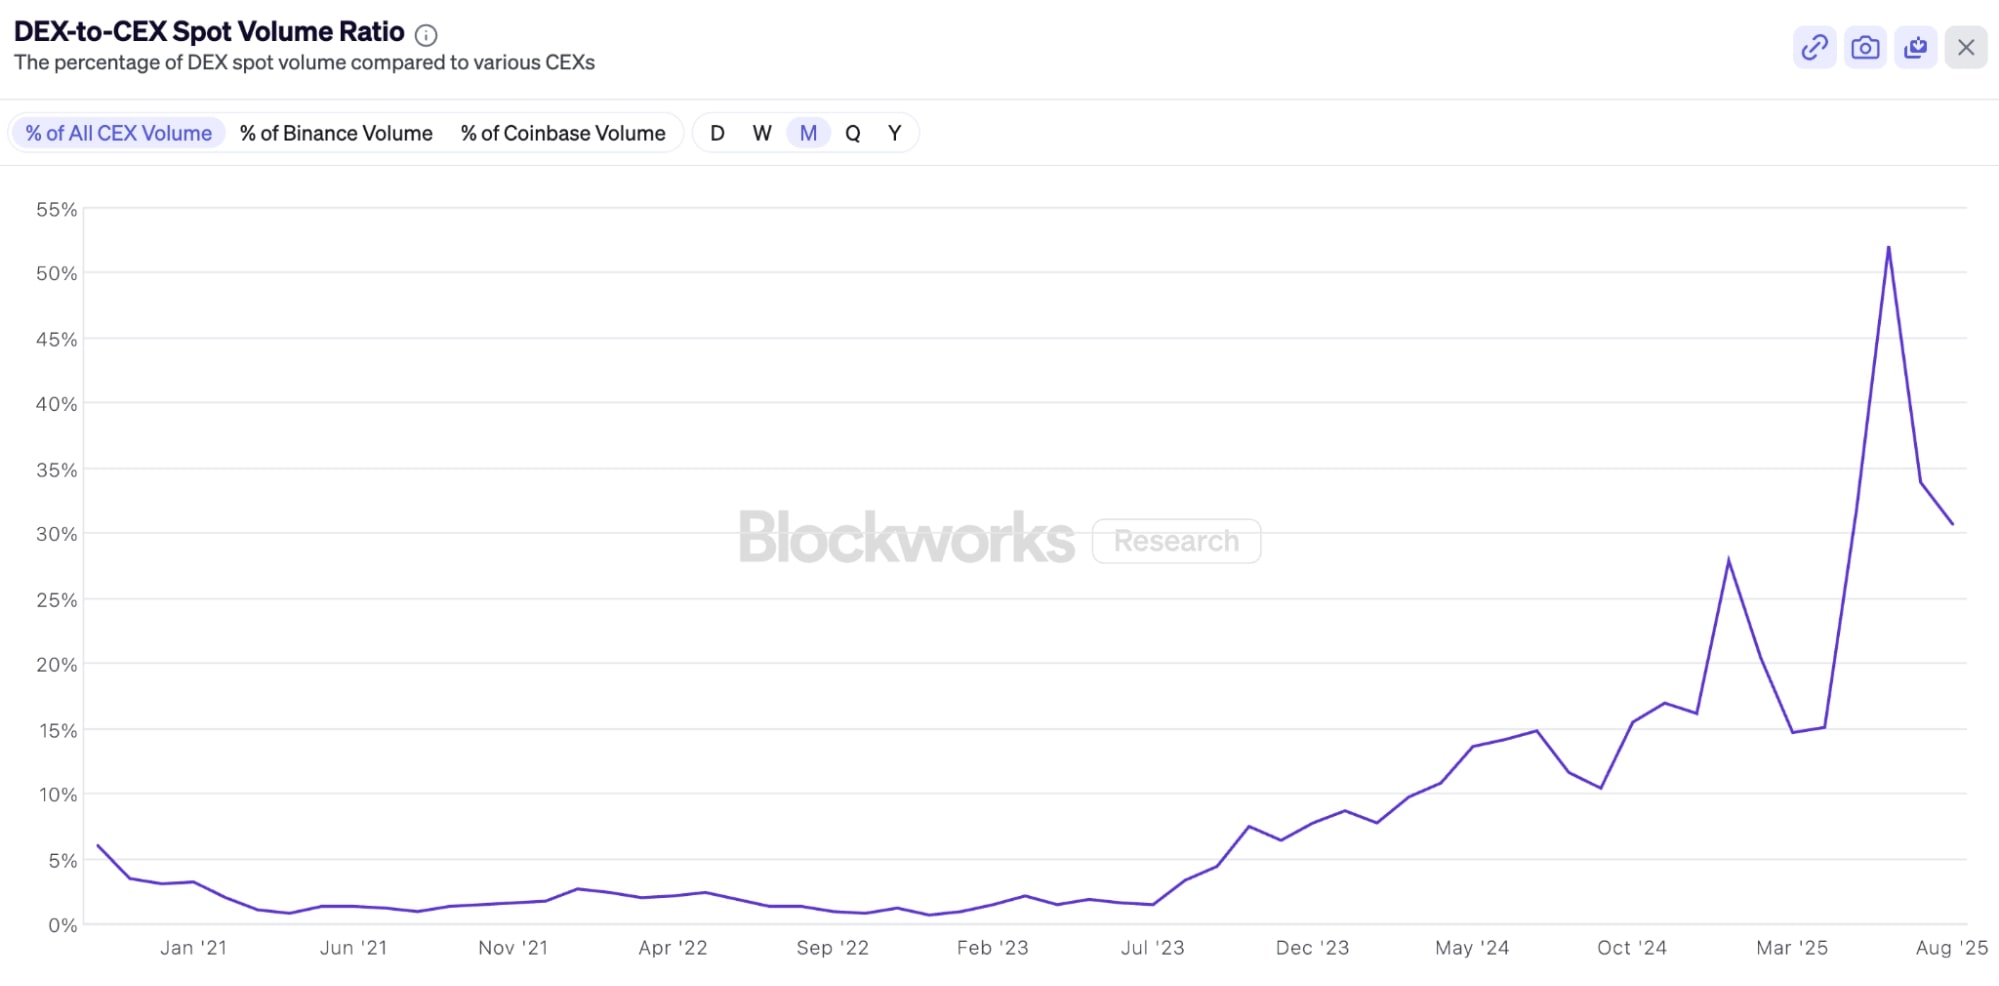The height and width of the screenshot is (986, 1999).
Task: Copy the chart link with the chain icon
Action: coord(1814,47)
